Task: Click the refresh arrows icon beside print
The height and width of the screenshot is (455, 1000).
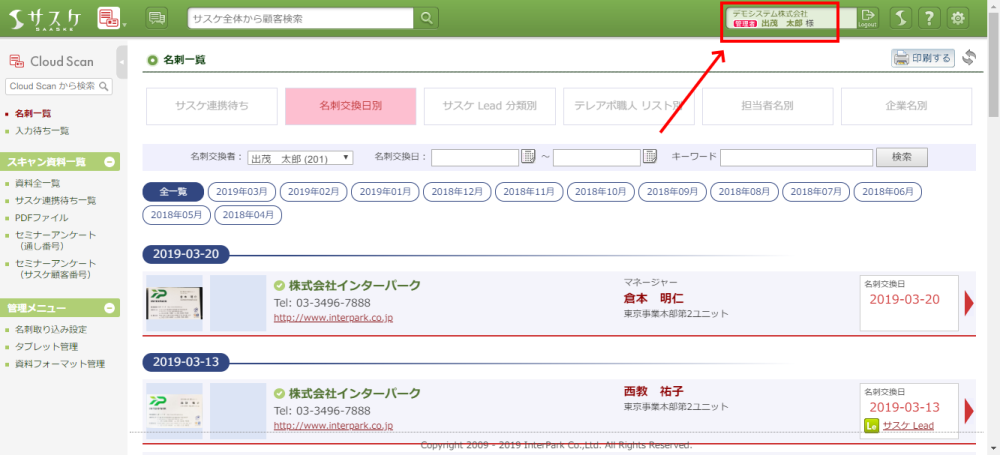Action: click(968, 58)
